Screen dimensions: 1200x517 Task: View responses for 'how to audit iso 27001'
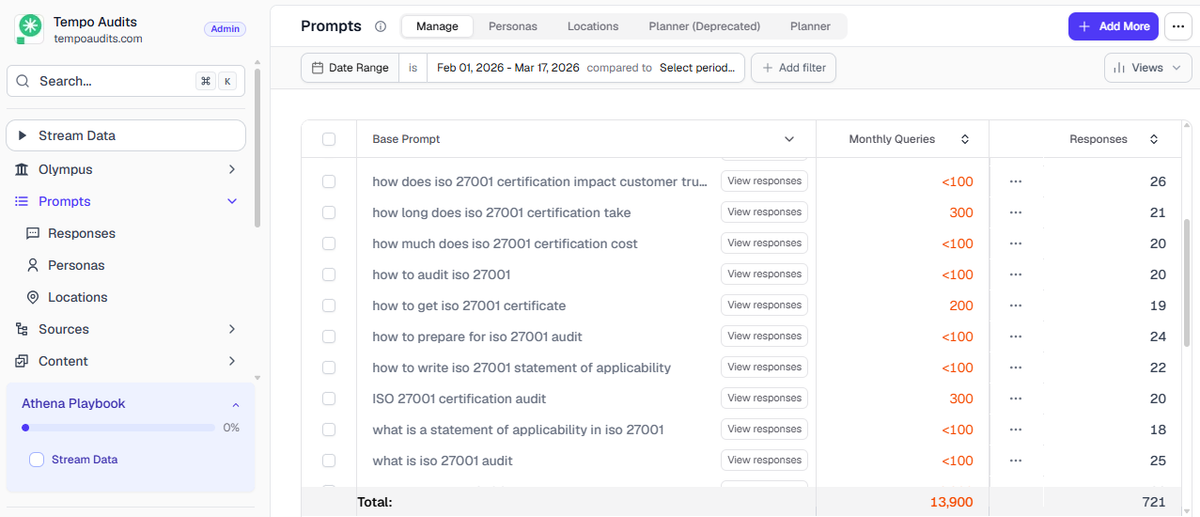pos(764,275)
